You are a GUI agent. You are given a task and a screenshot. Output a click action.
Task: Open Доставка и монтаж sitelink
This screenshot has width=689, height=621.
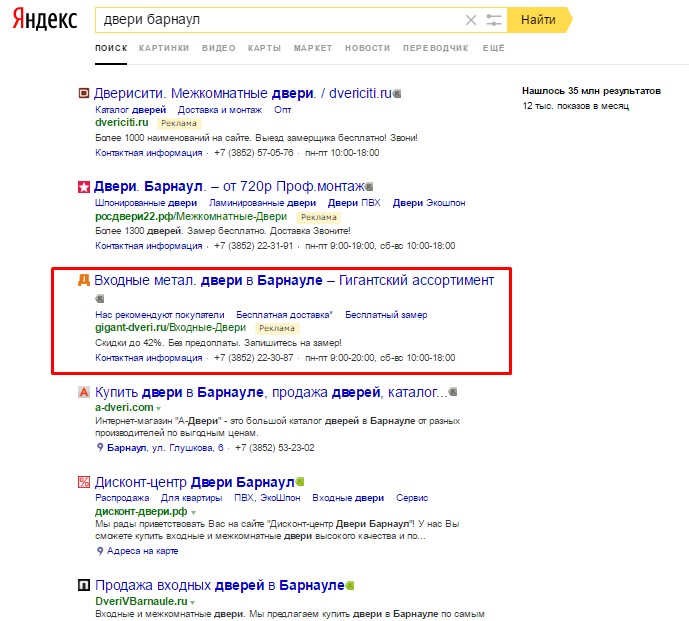point(220,109)
